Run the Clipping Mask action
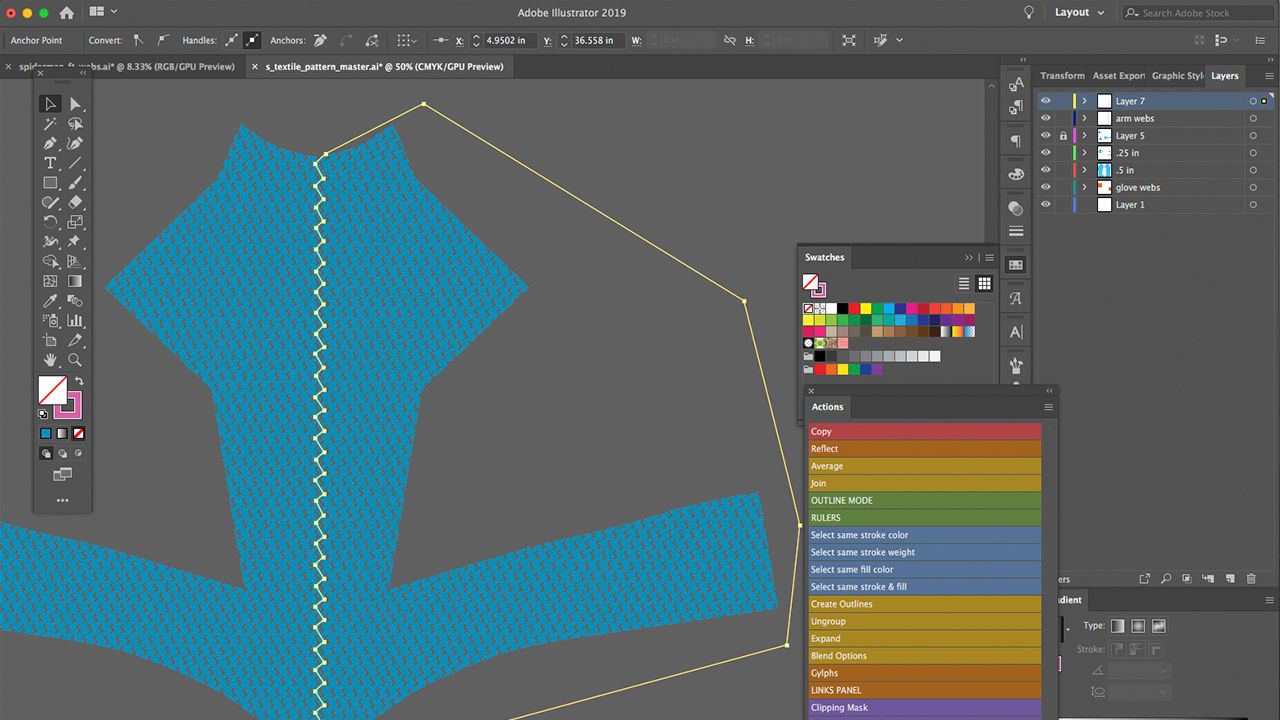The height and width of the screenshot is (720, 1280). (925, 708)
